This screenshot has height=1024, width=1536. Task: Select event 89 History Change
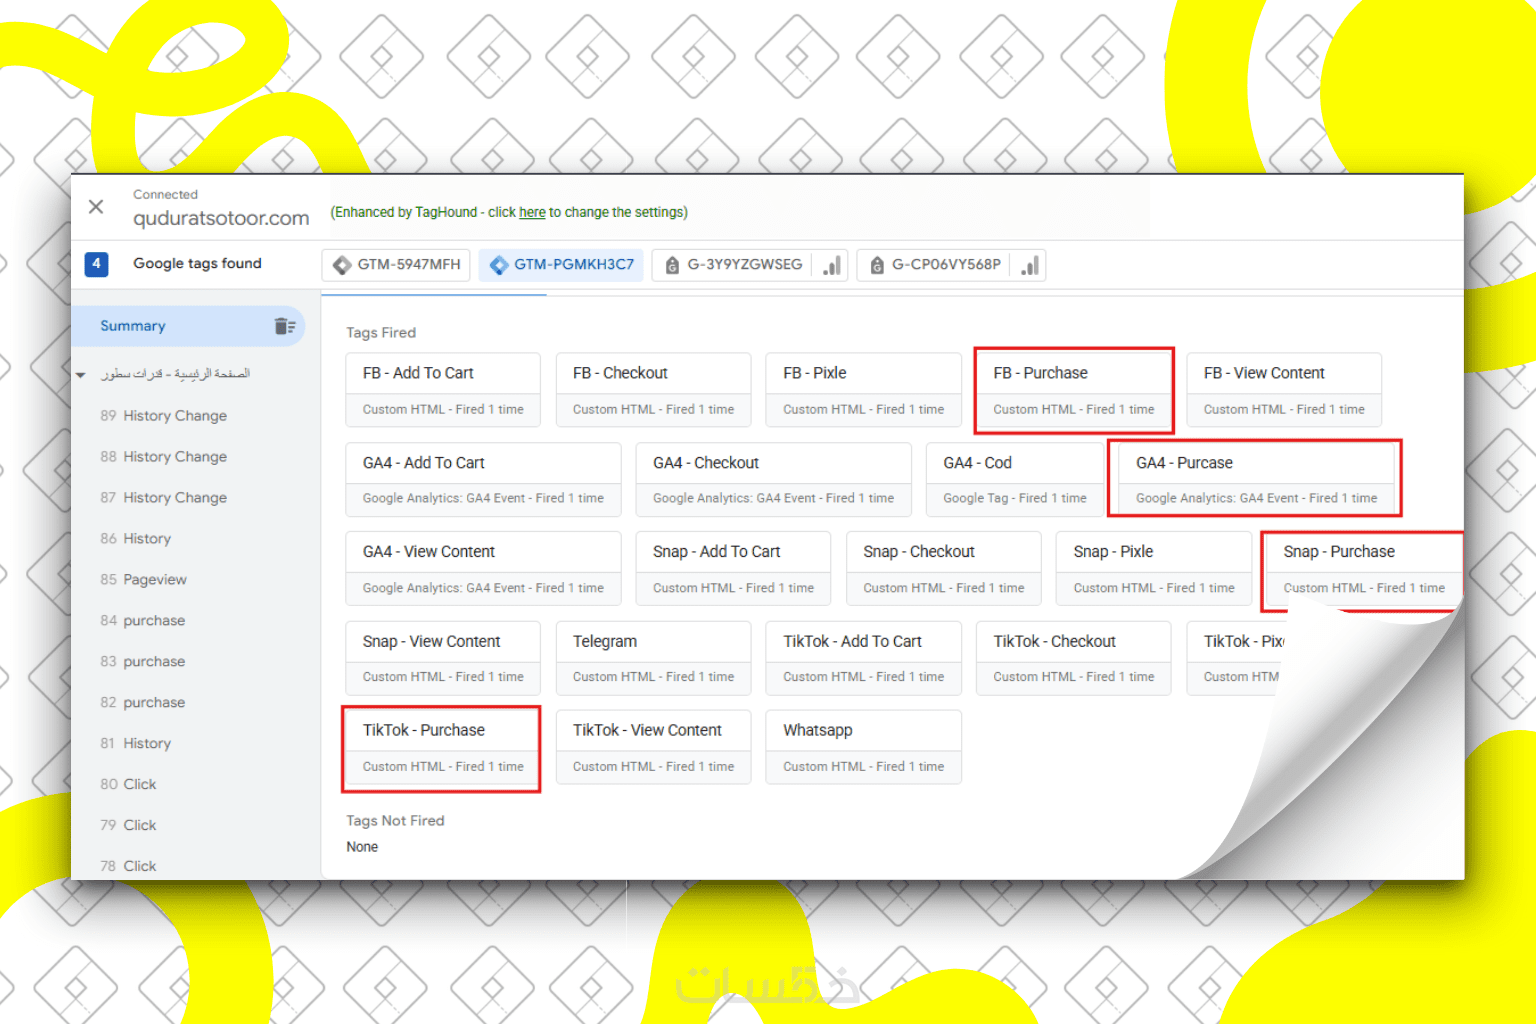[x=164, y=415]
